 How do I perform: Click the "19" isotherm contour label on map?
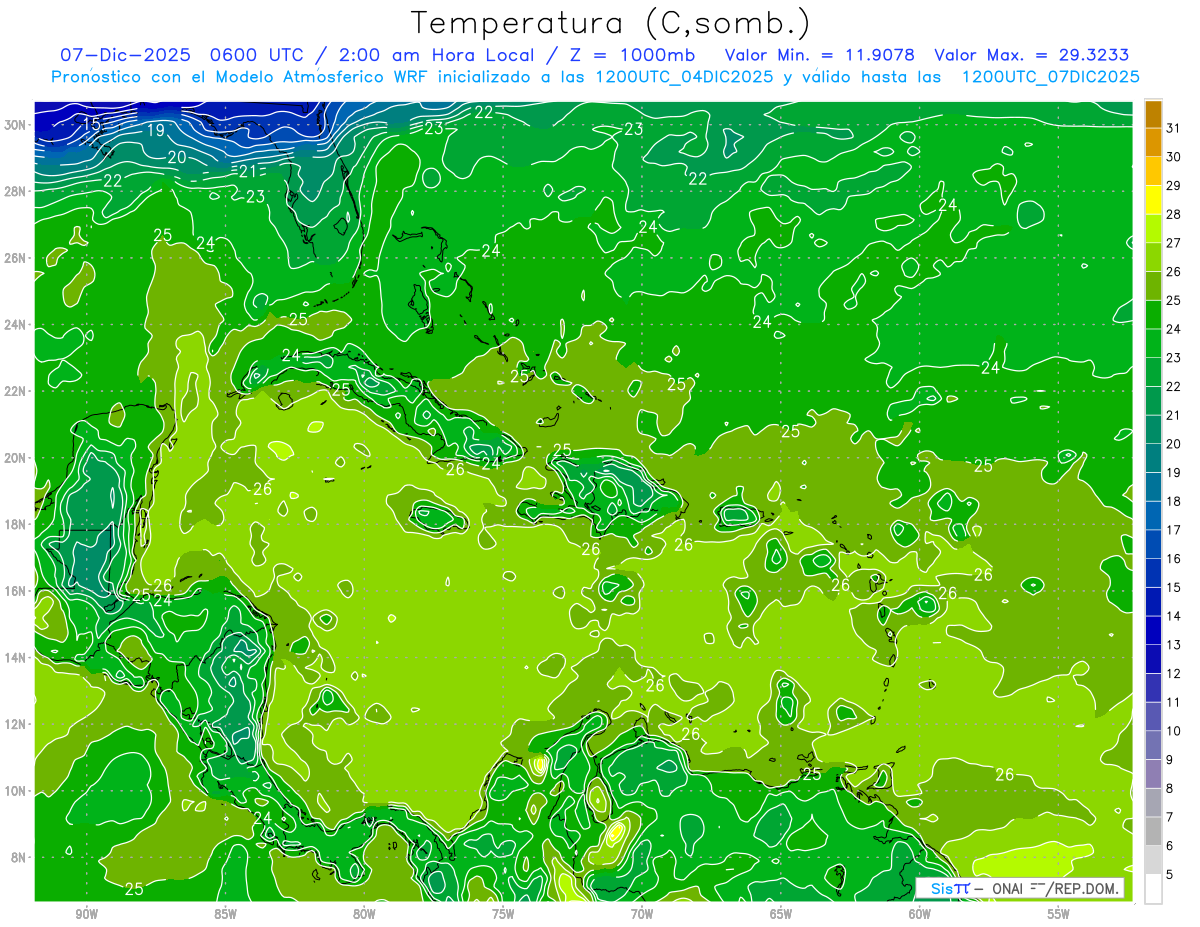[x=155, y=130]
